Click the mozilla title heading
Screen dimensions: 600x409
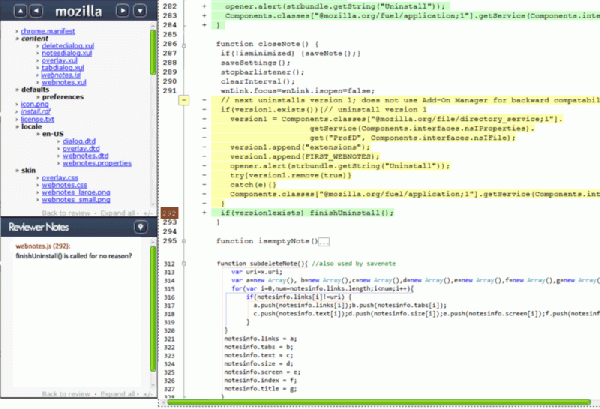78,11
